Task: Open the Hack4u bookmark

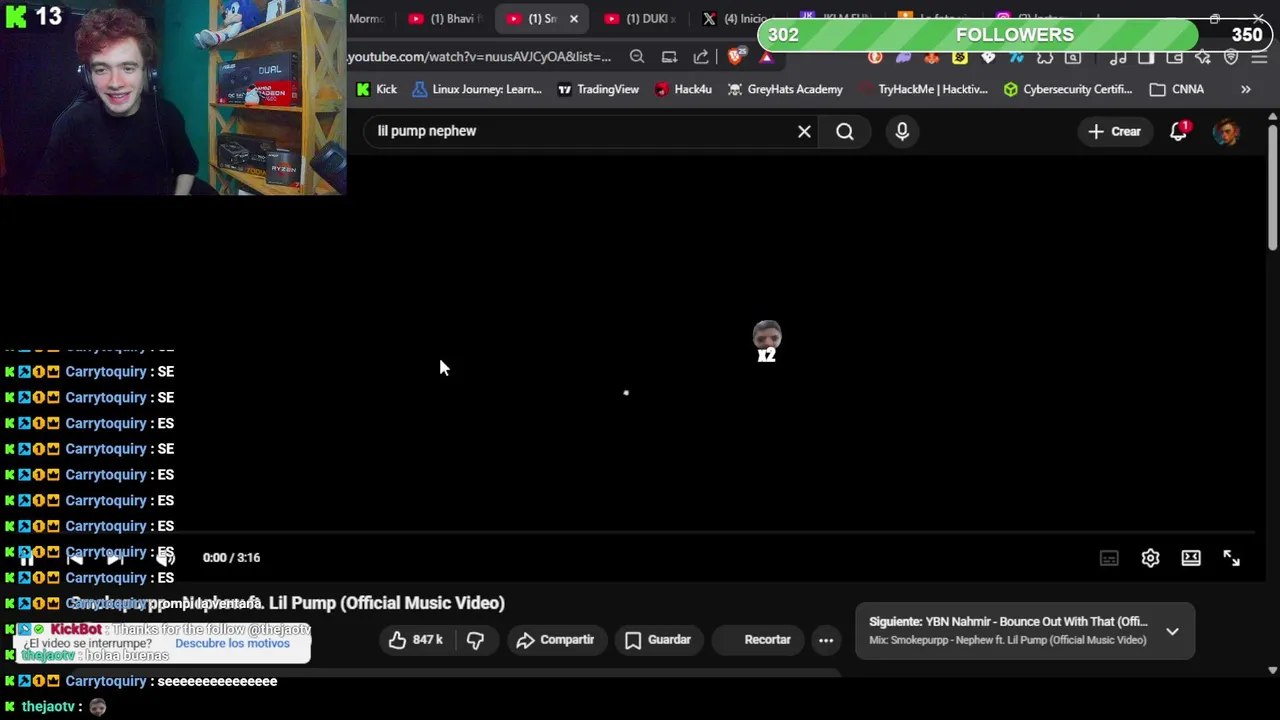Action: (682, 89)
